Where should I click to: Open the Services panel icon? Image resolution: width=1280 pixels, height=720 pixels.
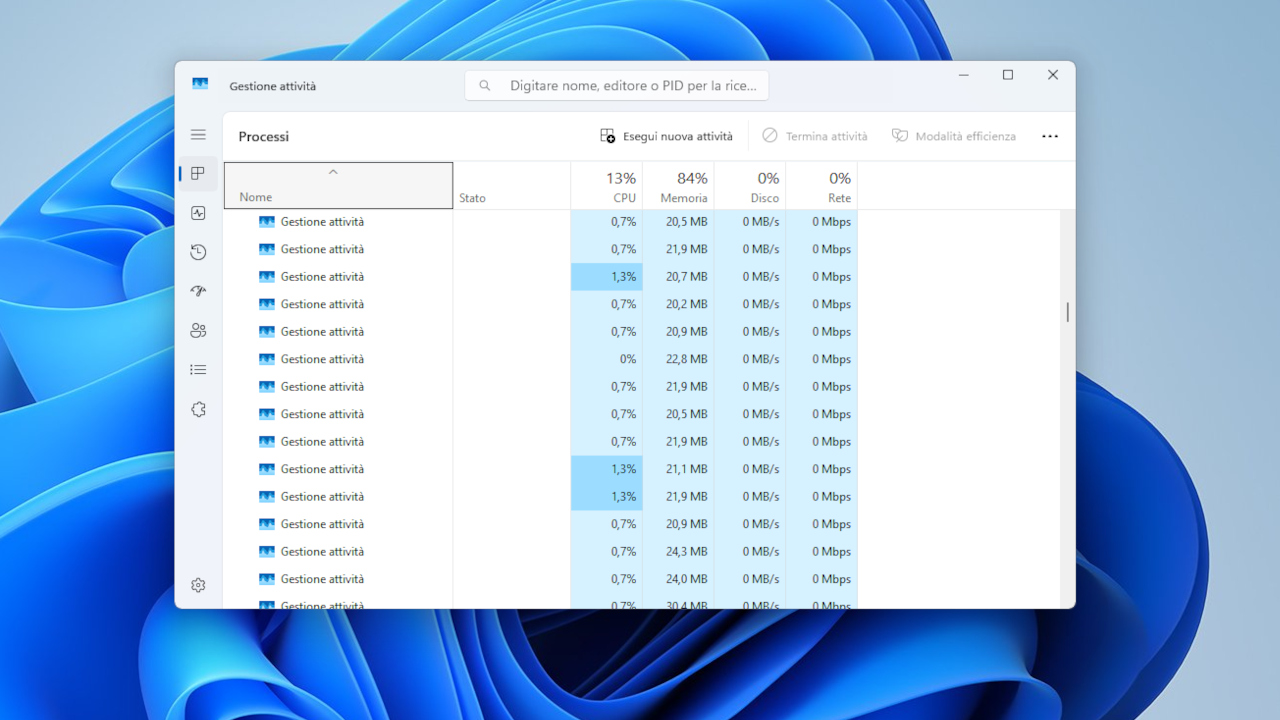coord(198,409)
